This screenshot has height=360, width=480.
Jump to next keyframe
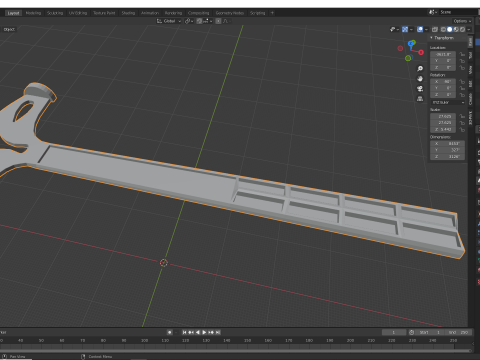[x=211, y=332]
